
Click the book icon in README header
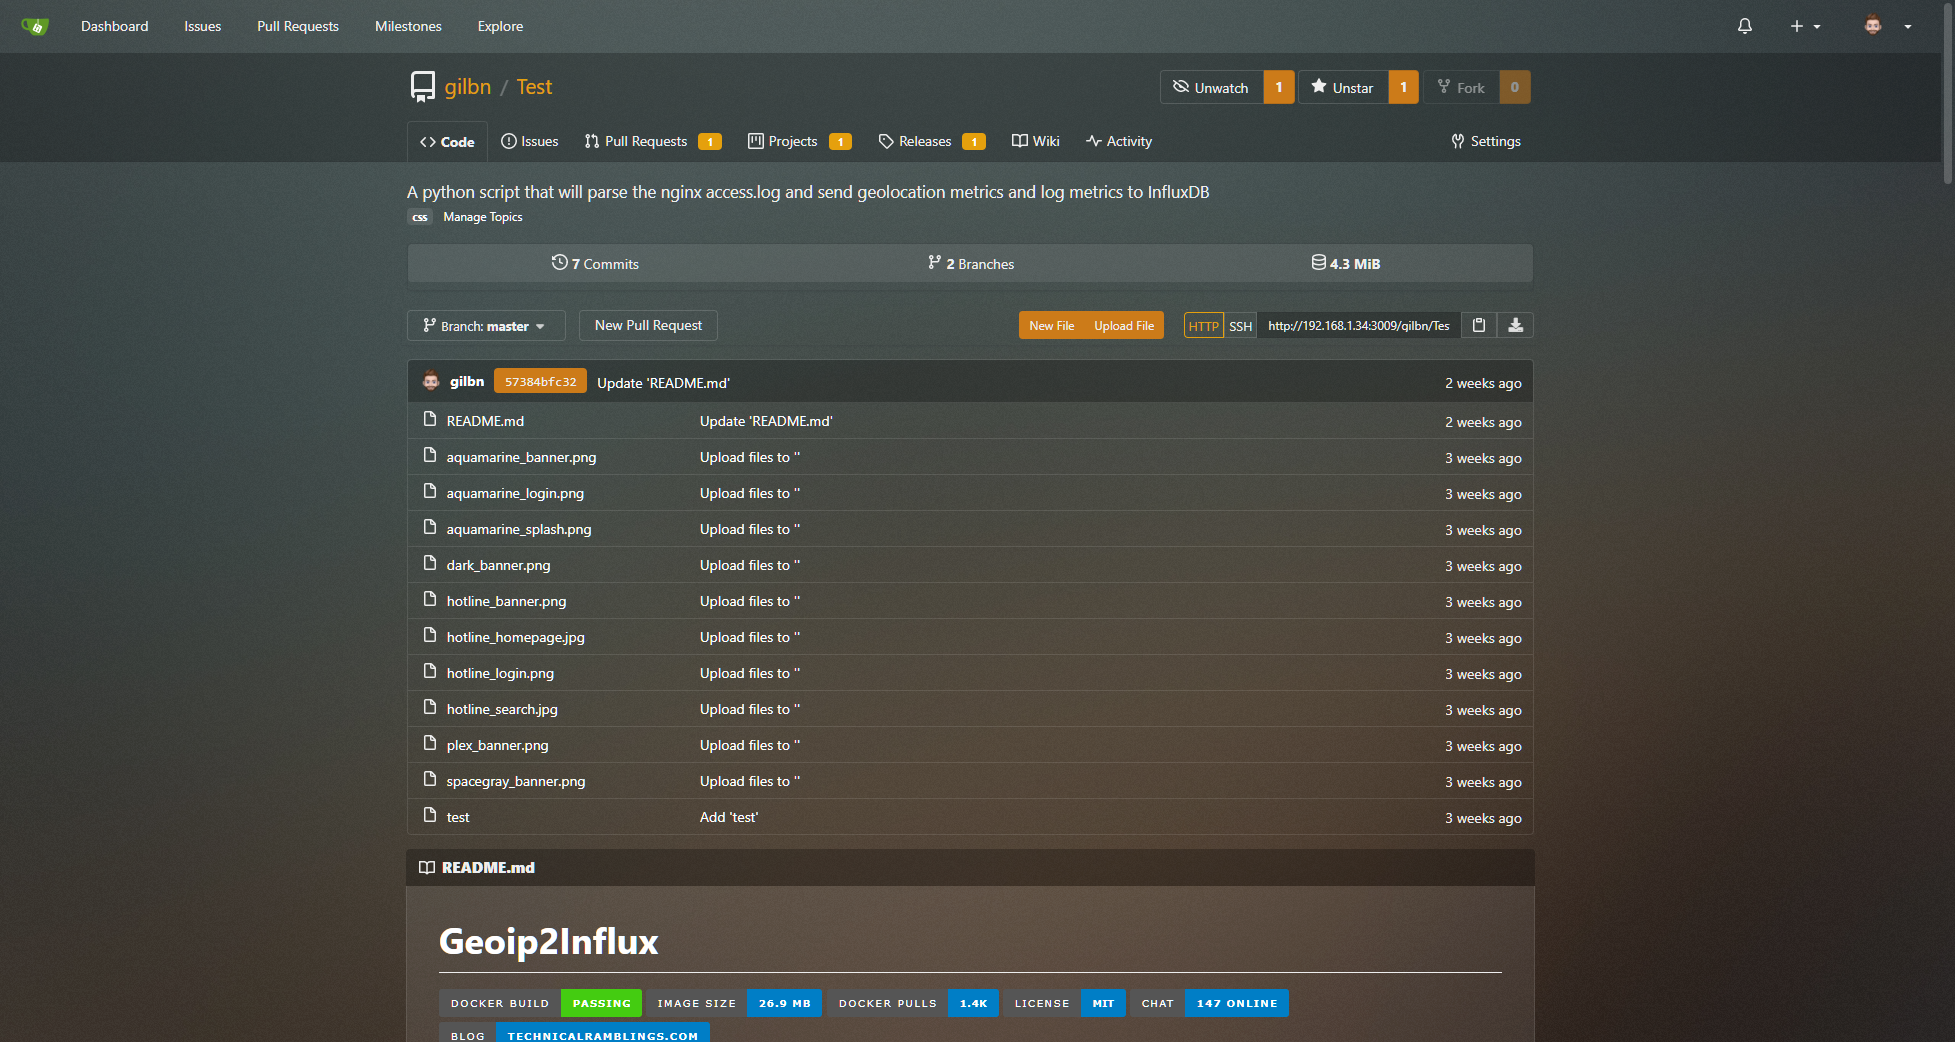(427, 867)
